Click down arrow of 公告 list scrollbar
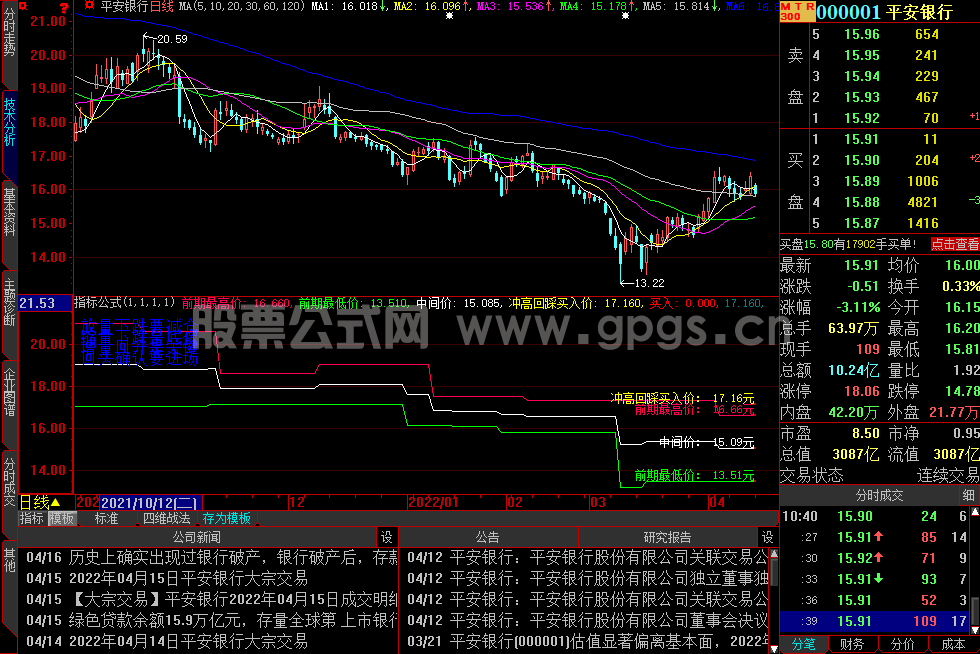 coord(774,648)
